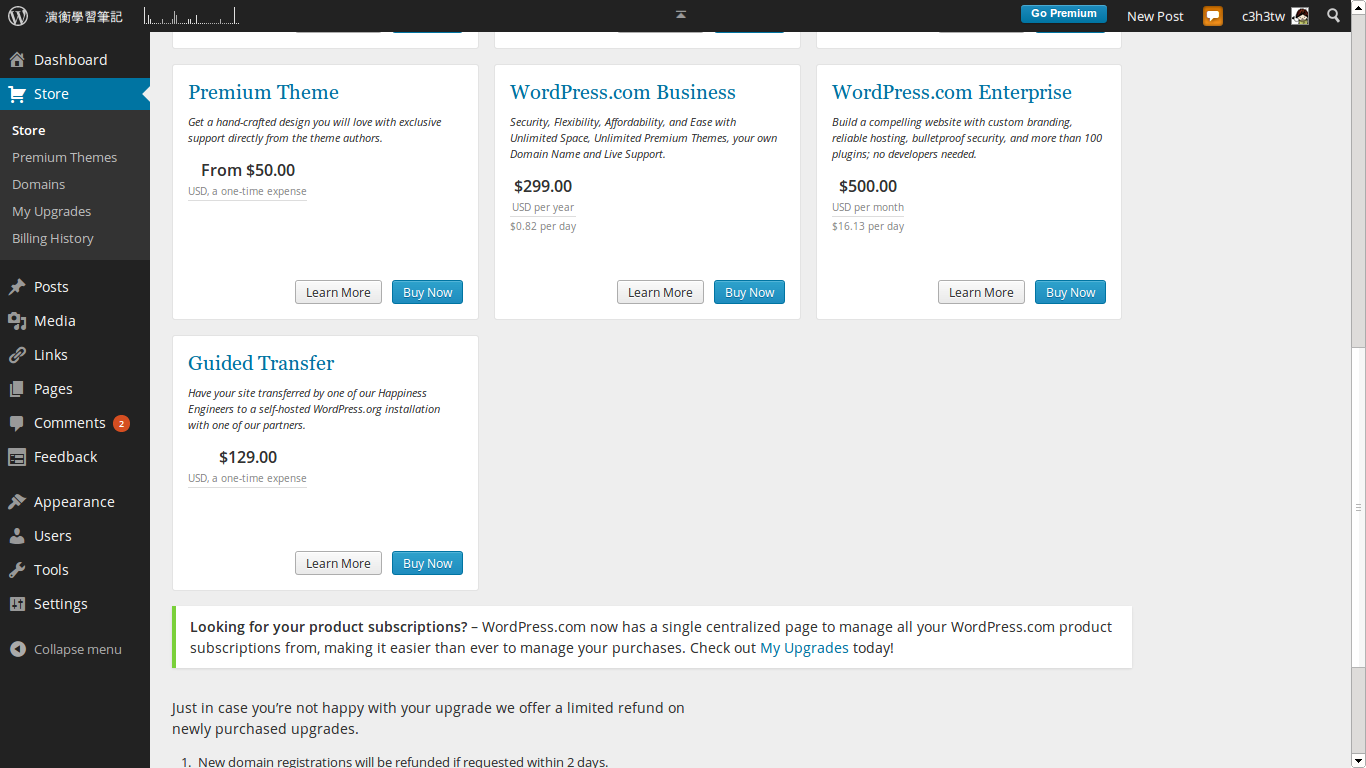
Task: Click the Appearance paintbrush icon
Action: click(x=17, y=502)
